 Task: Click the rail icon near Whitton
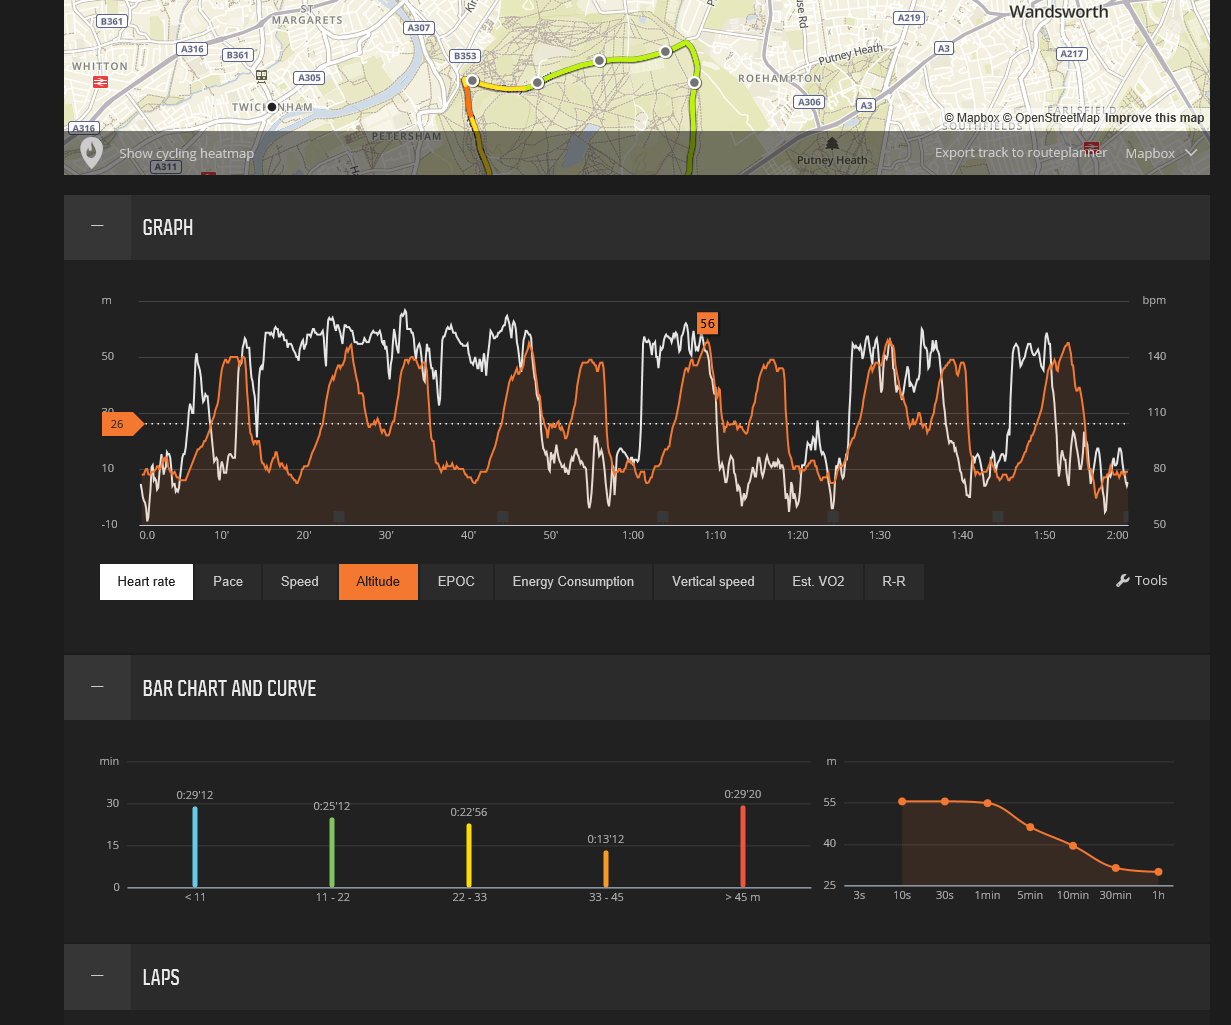100,82
